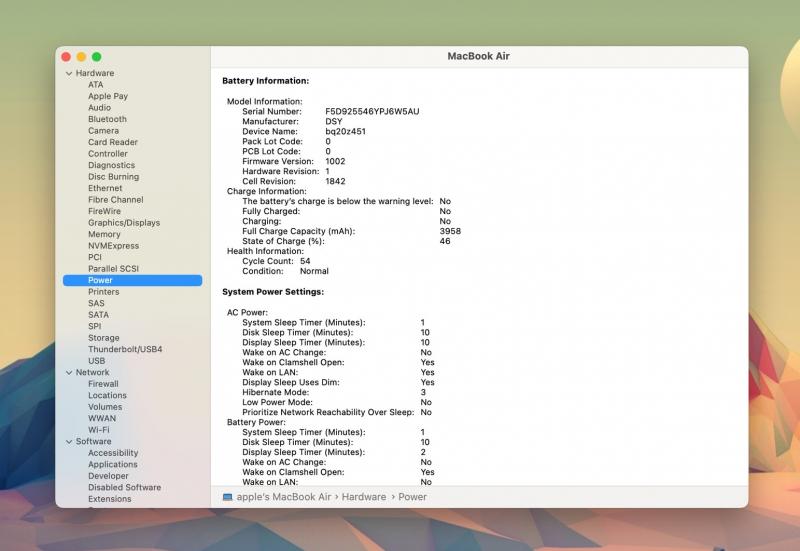Open Graphics/Displays entry
800x551 pixels.
point(124,223)
